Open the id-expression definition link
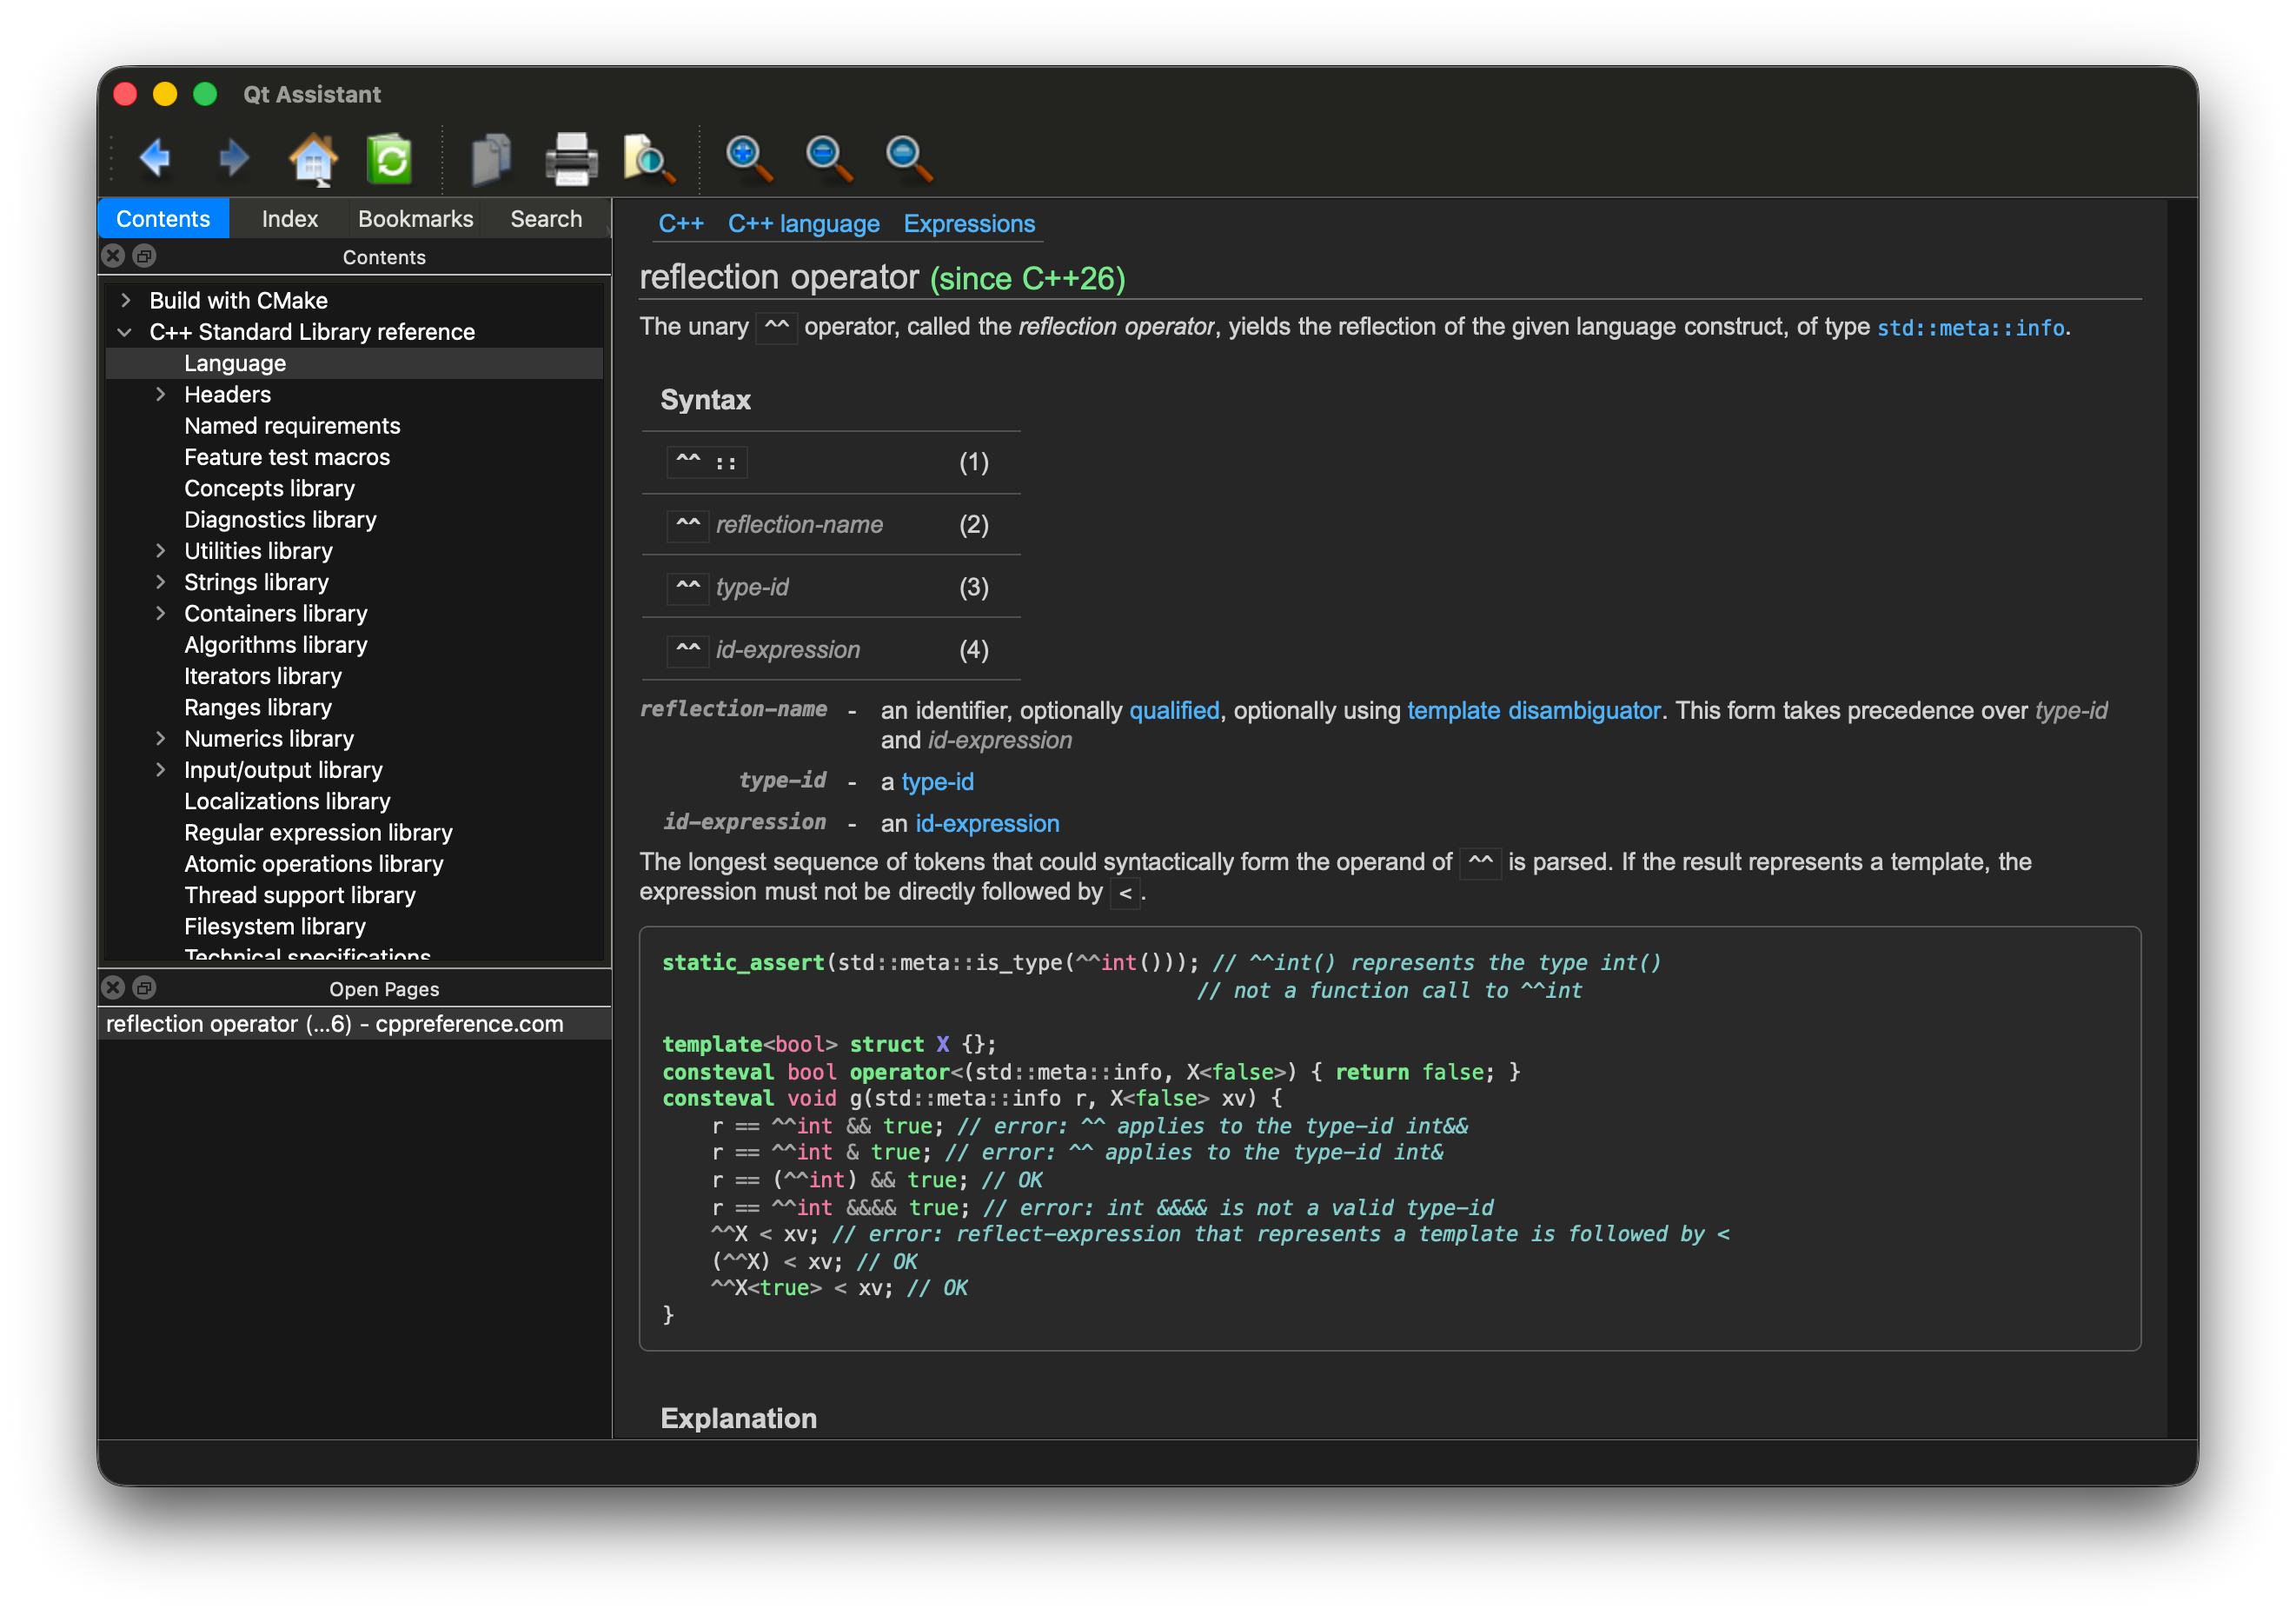The image size is (2296, 1615). [987, 824]
